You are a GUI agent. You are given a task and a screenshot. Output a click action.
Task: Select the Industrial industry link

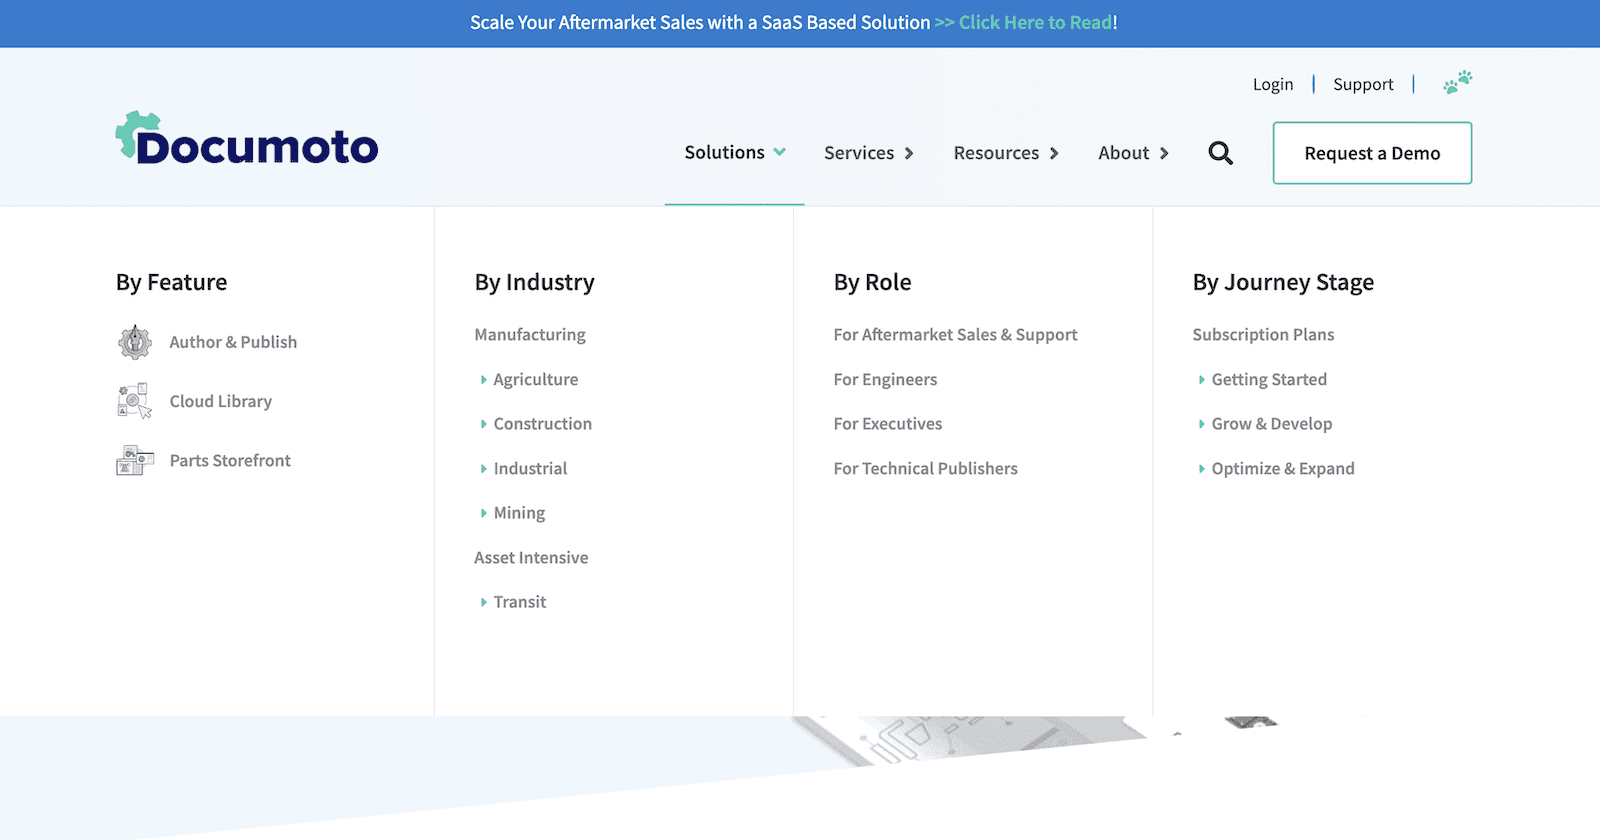[x=530, y=468]
